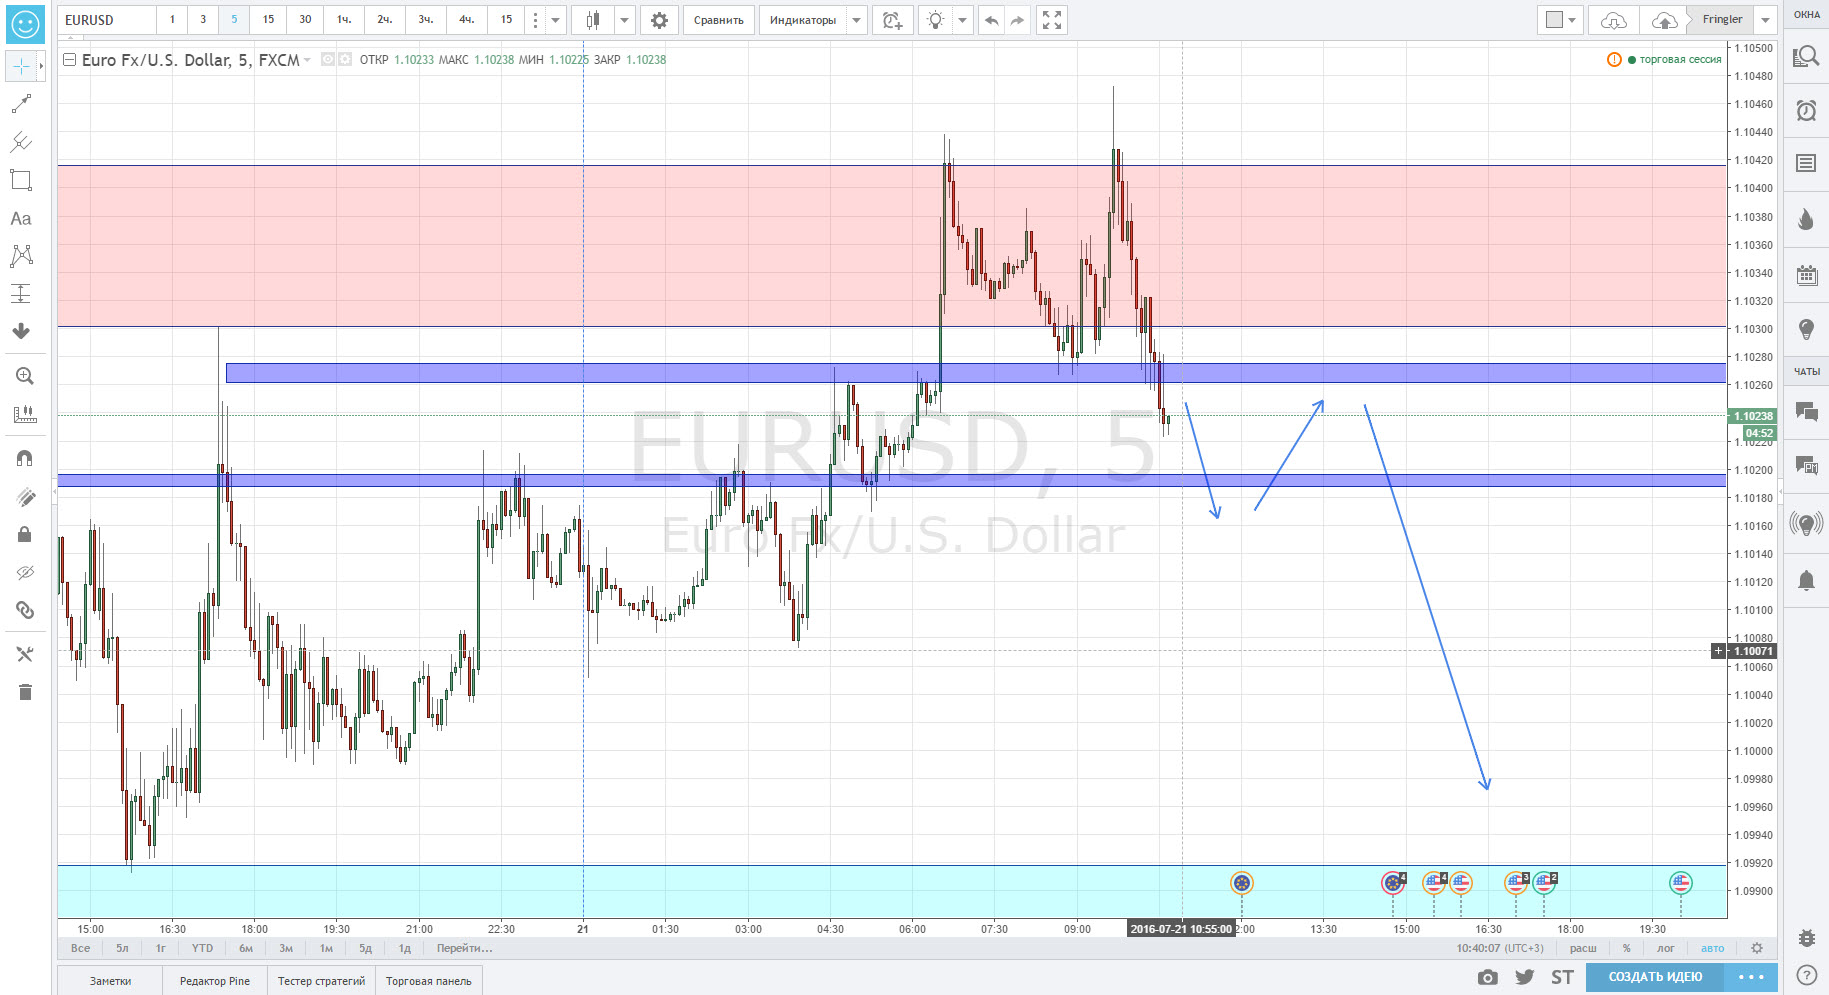Activate the zoom-in magnifier tool
1829x995 pixels.
tap(25, 376)
